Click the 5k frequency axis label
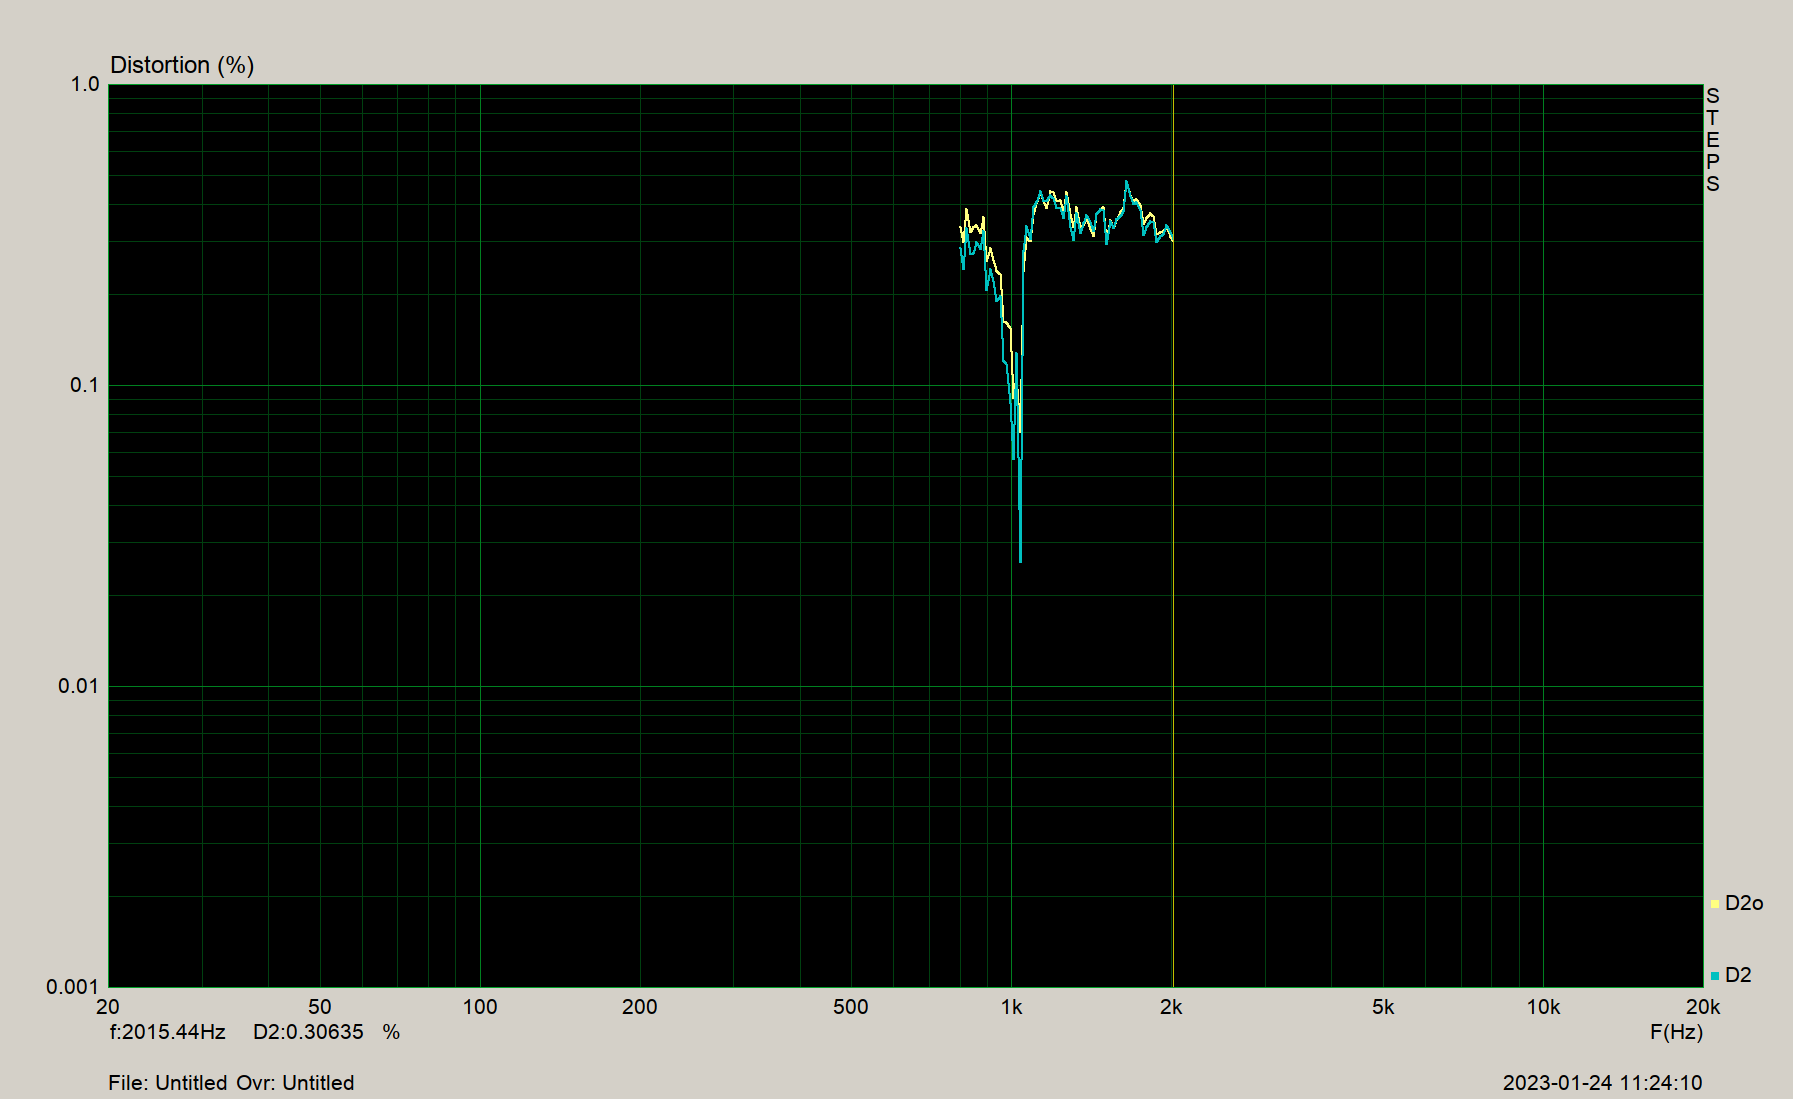 pos(1383,1007)
